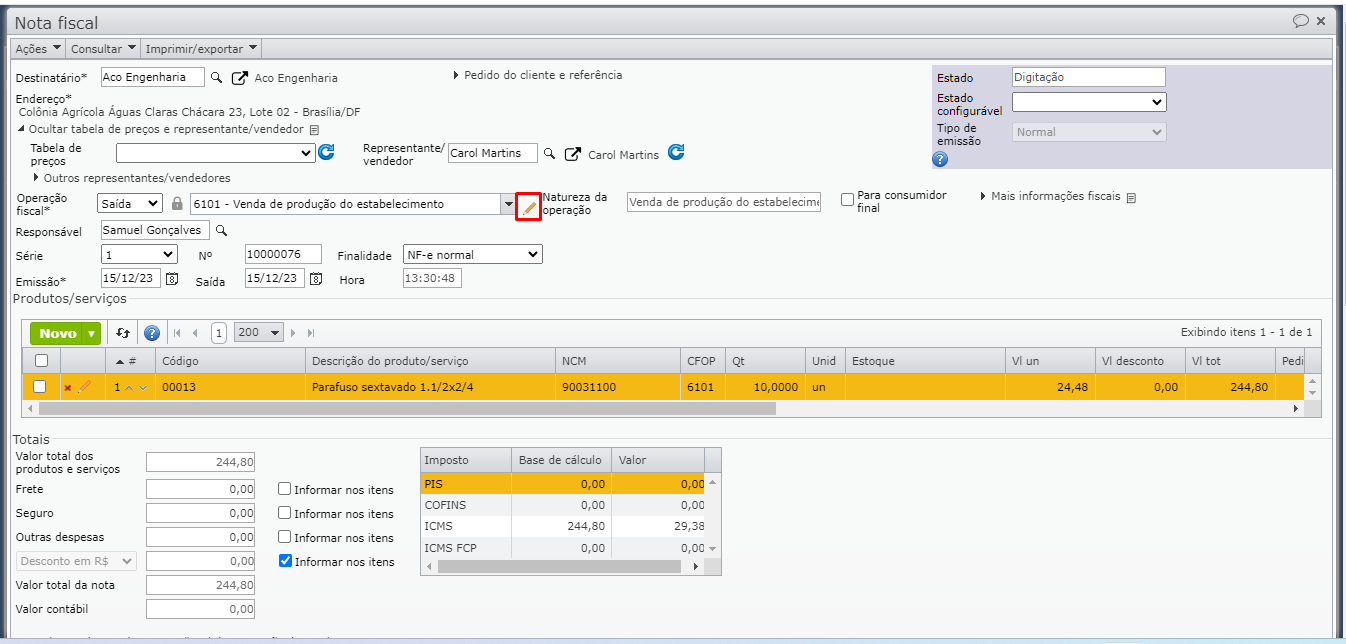
Task: Toggle Para consumidor final checkbox
Action: click(x=847, y=199)
